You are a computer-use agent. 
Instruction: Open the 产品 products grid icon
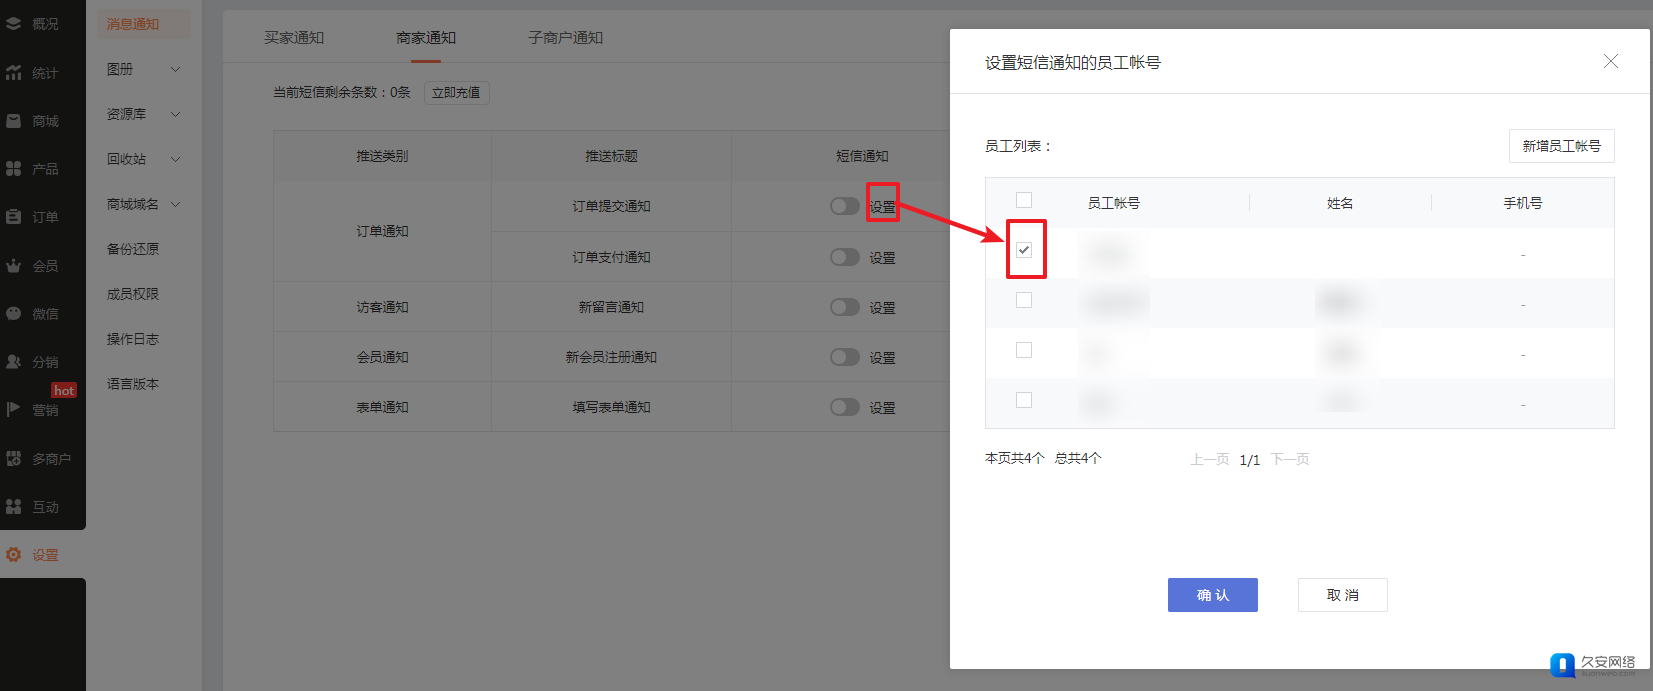(x=14, y=169)
